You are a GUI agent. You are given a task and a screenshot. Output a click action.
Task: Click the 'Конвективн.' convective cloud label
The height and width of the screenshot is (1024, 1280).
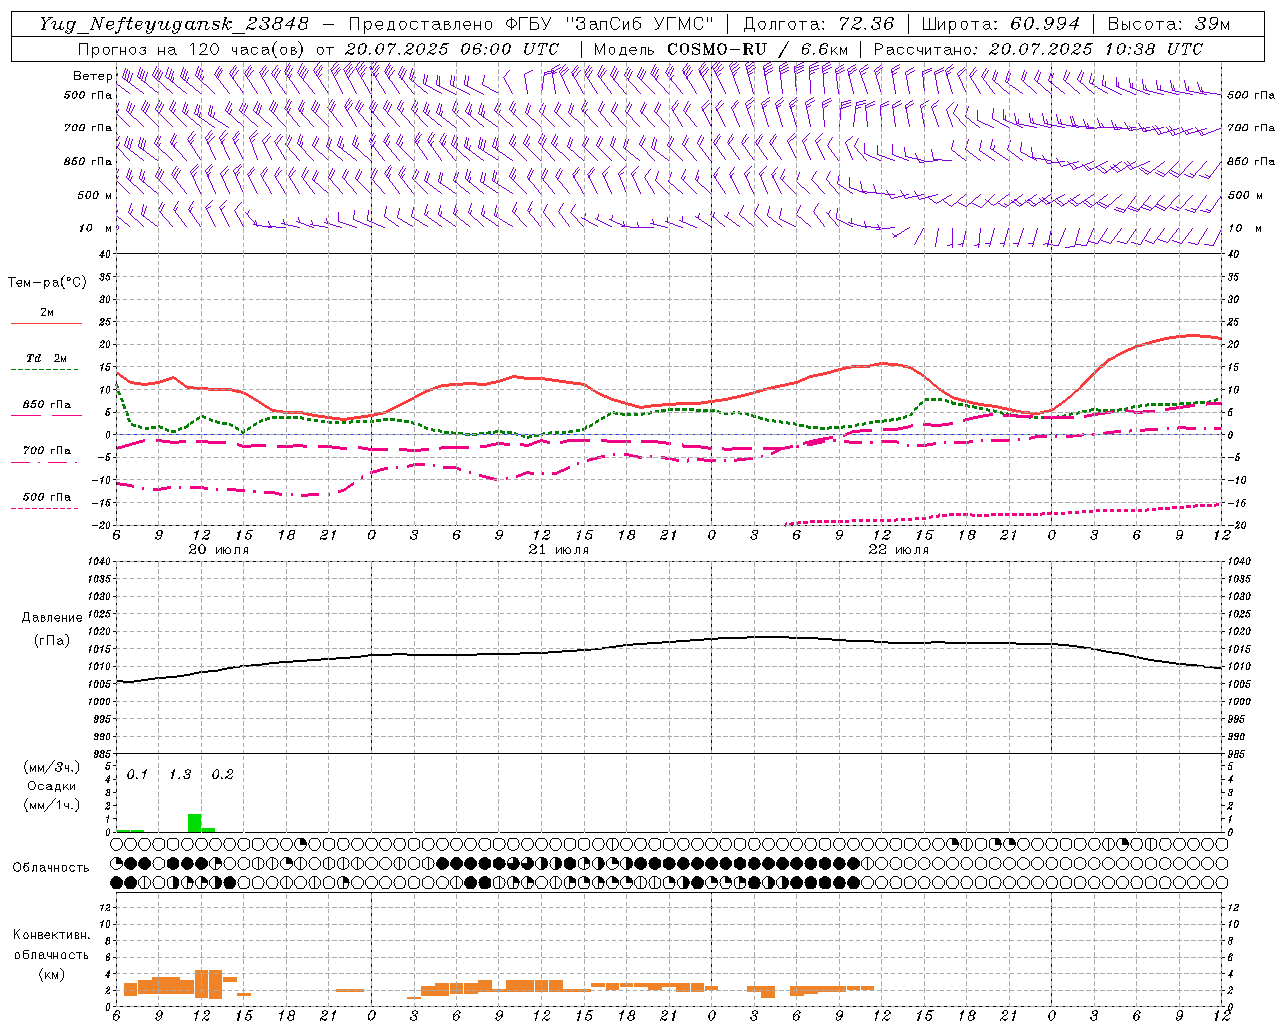51,935
